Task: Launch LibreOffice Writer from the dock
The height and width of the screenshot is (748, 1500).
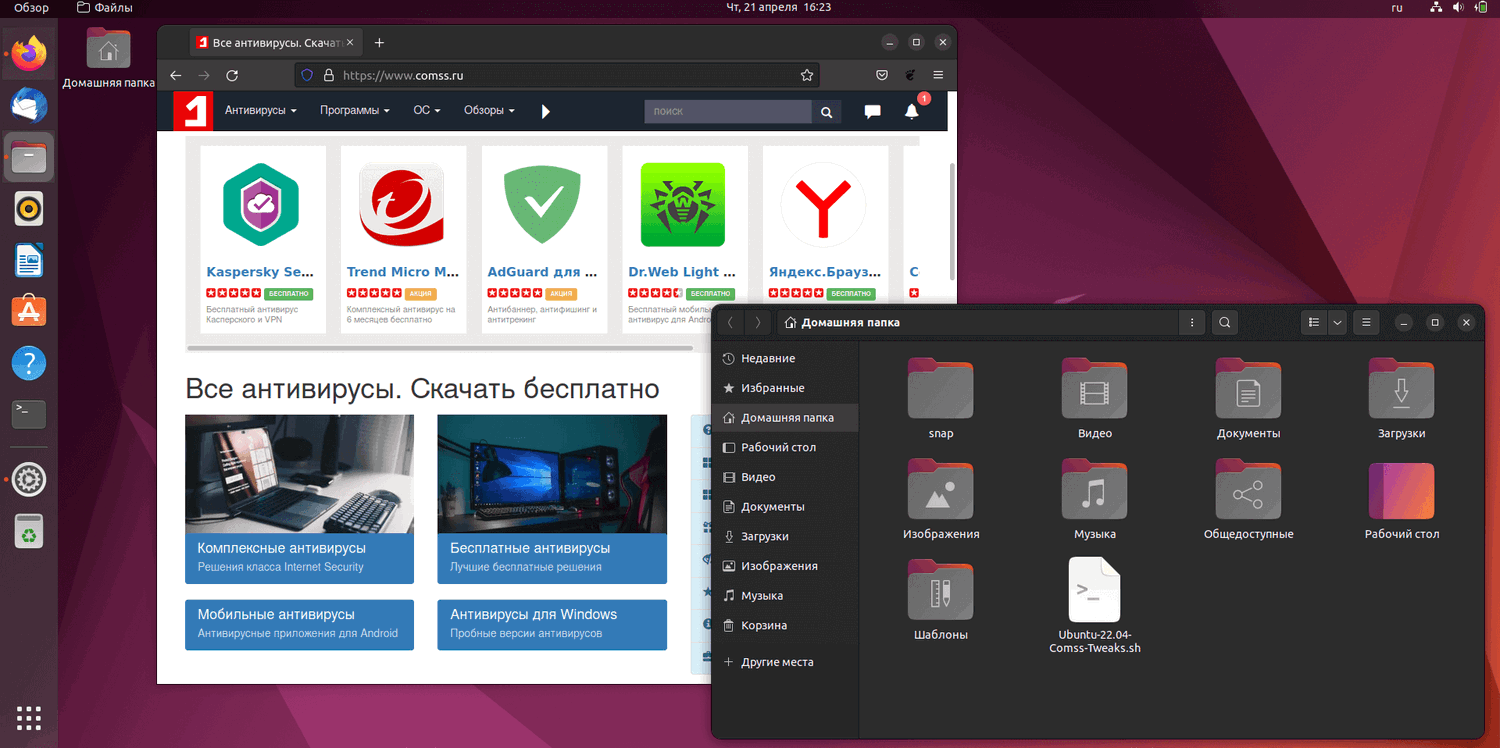Action: 29,261
